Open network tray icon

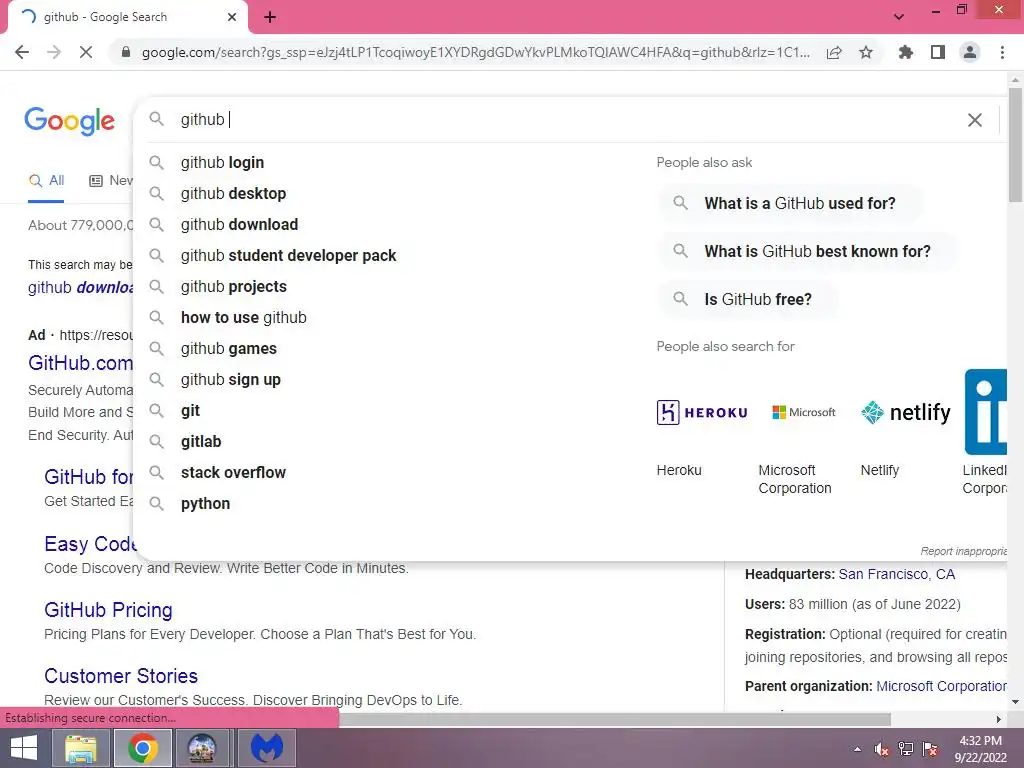click(905, 749)
